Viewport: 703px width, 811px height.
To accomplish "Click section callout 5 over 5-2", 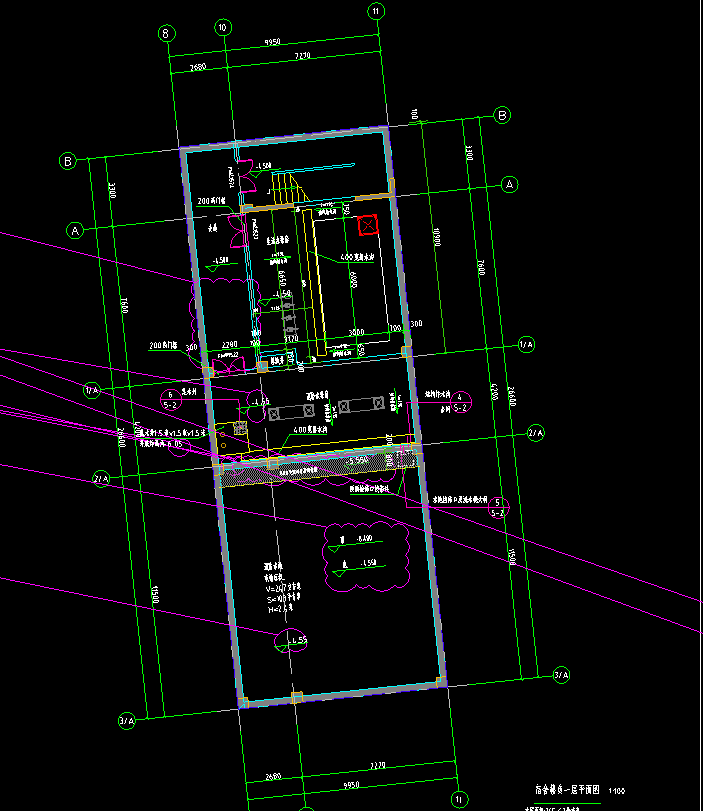I will coord(497,507).
